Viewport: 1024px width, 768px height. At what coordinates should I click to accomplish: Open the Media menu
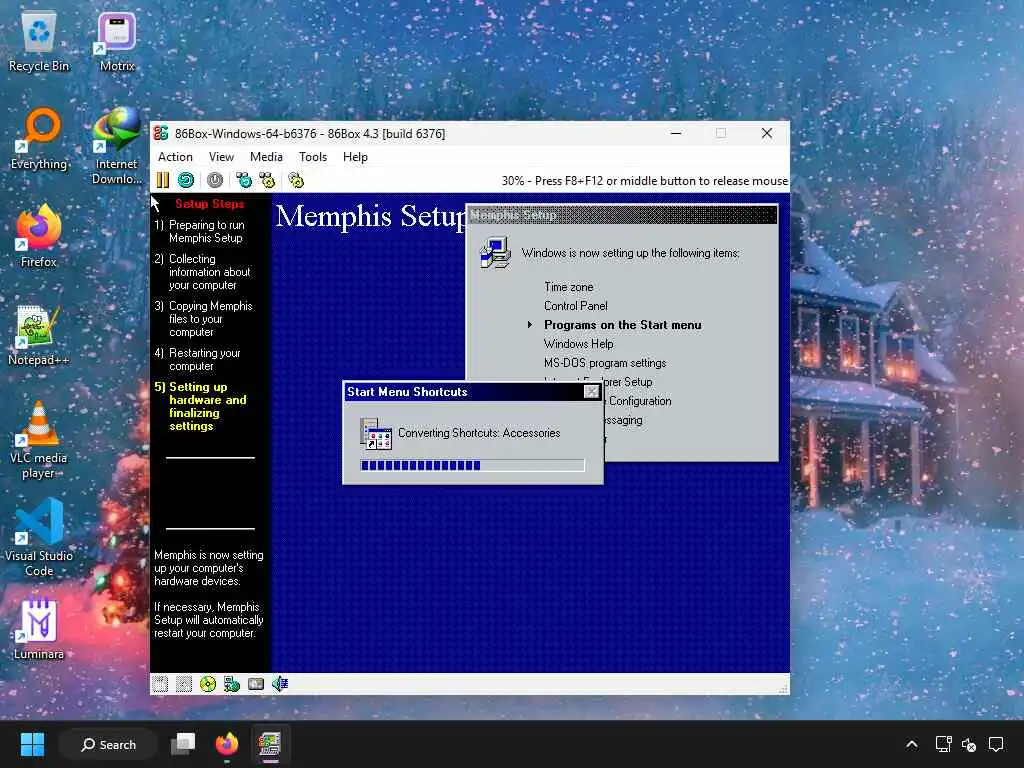pyautogui.click(x=266, y=157)
